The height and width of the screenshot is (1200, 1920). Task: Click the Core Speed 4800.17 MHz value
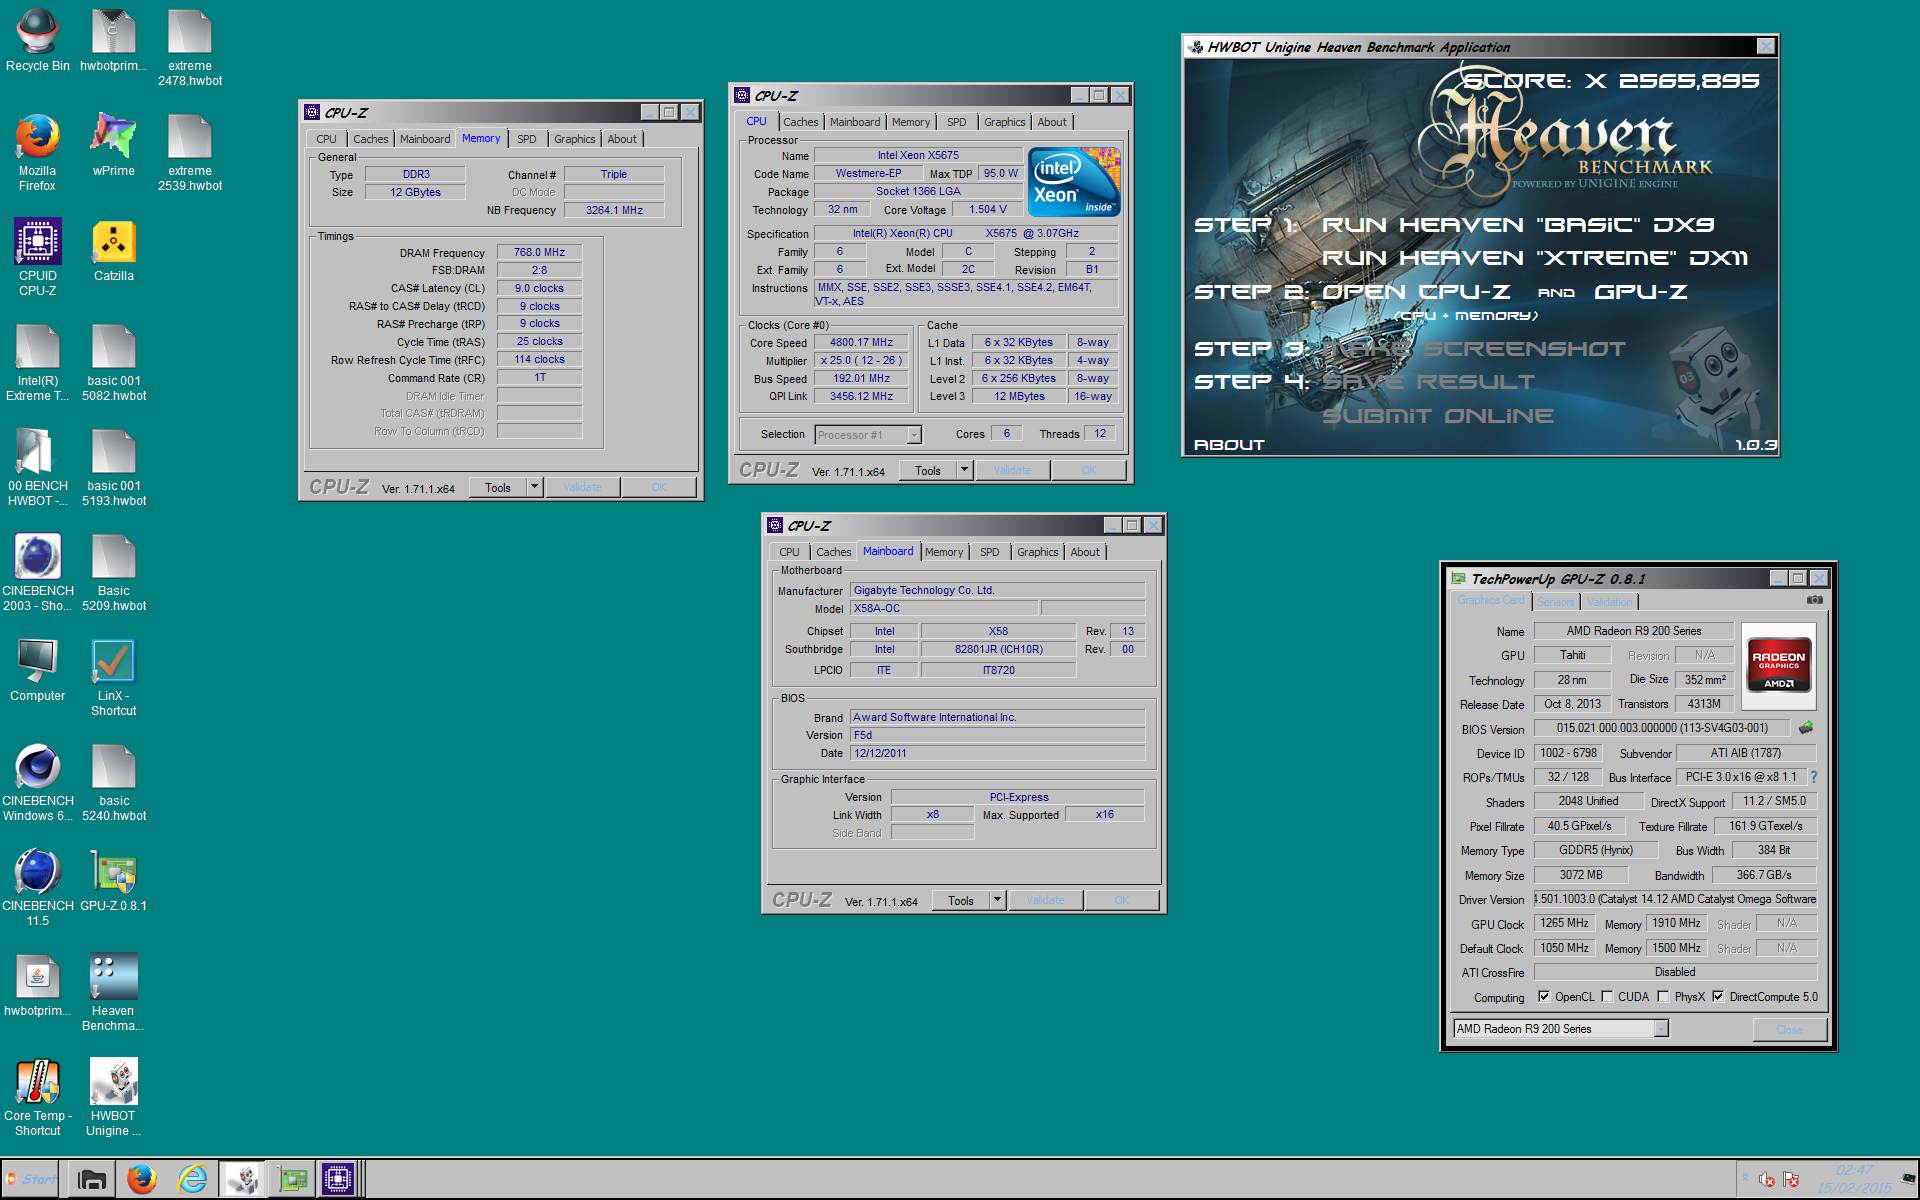click(x=861, y=342)
